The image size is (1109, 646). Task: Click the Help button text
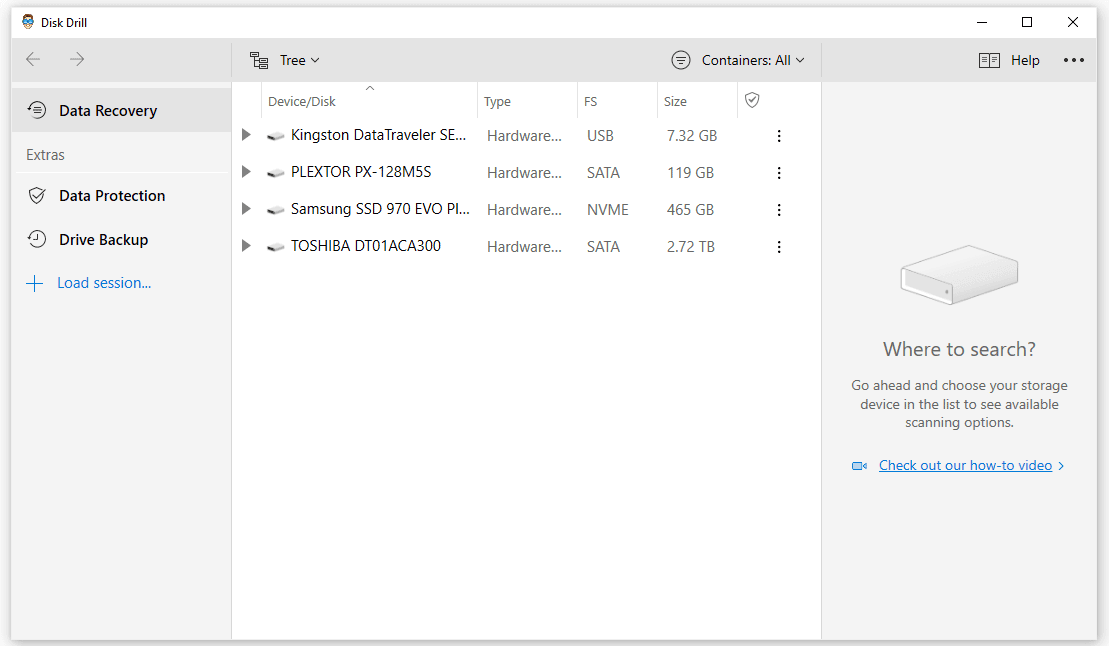click(1025, 60)
